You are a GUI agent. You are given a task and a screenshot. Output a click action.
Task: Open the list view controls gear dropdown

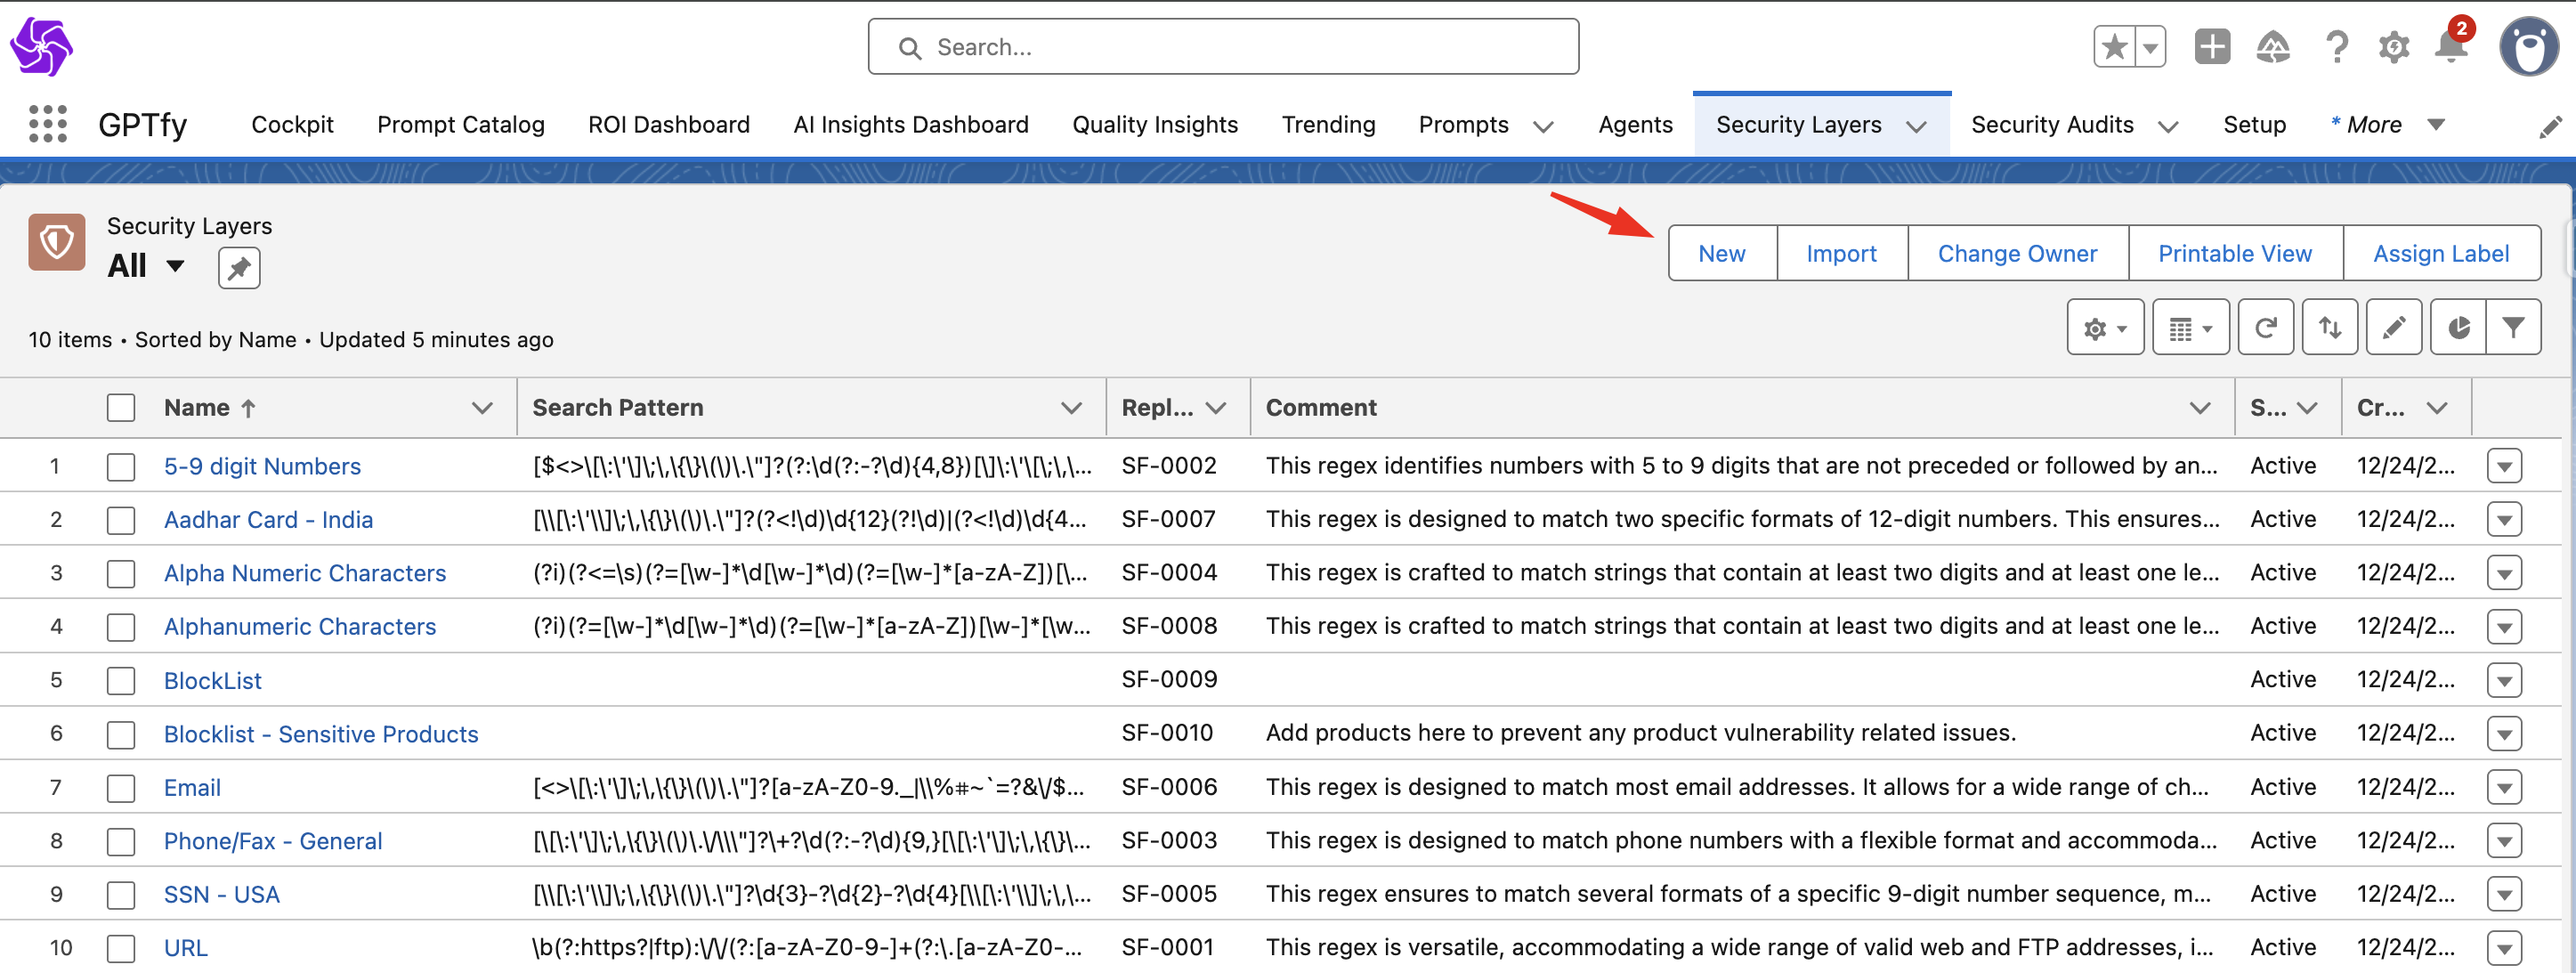coord(2104,327)
